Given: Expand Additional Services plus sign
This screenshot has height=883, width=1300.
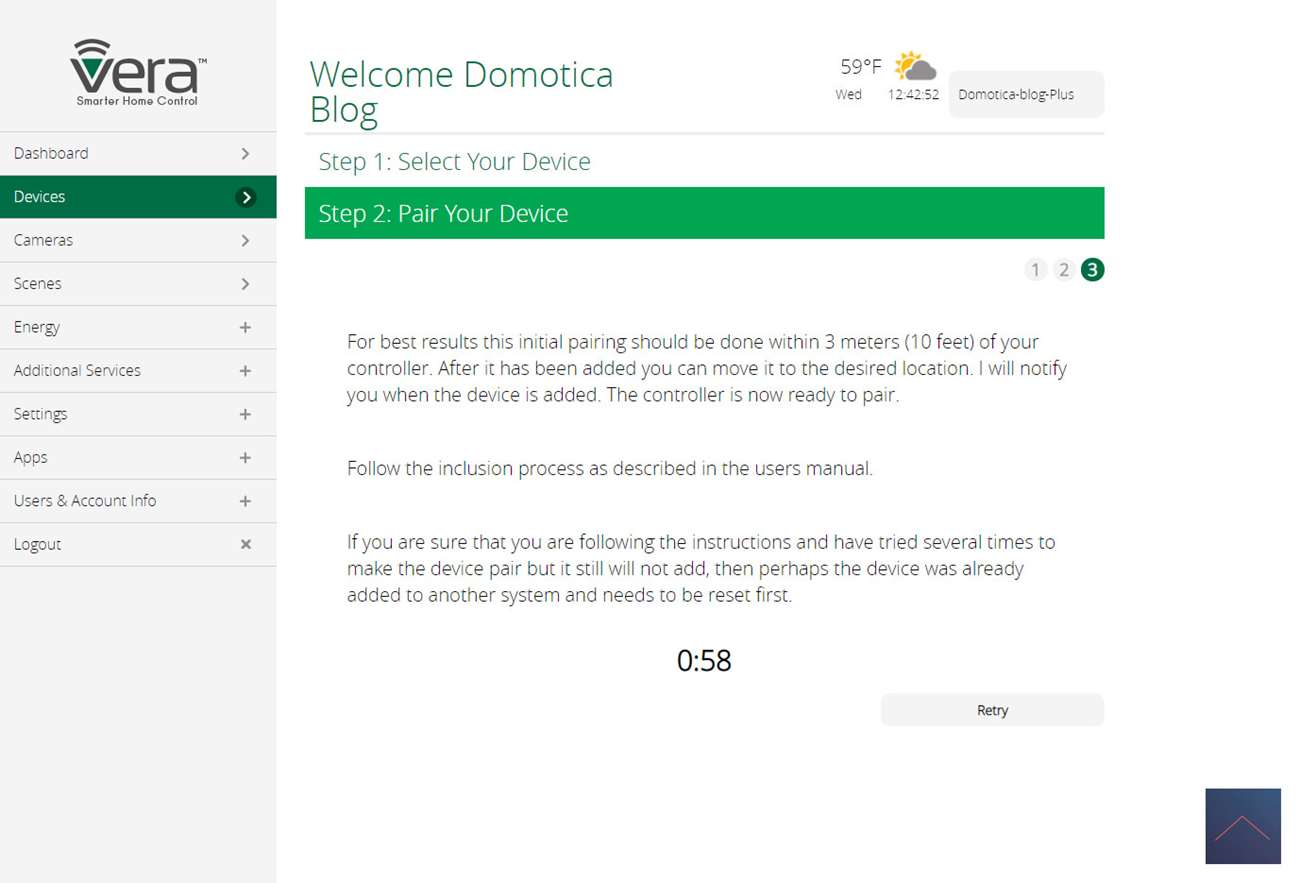Looking at the screenshot, I should [246, 371].
